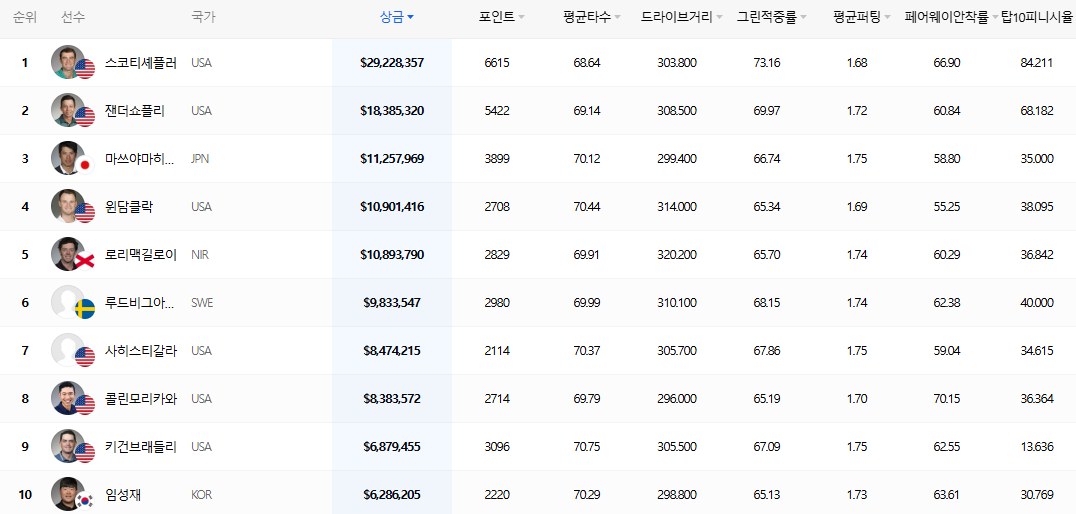The height and width of the screenshot is (514, 1076).
Task: Click points value 3096
Action: point(497,447)
